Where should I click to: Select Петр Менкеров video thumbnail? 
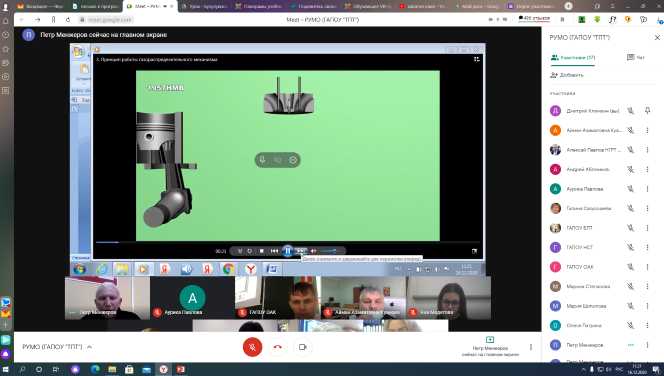click(x=107, y=298)
